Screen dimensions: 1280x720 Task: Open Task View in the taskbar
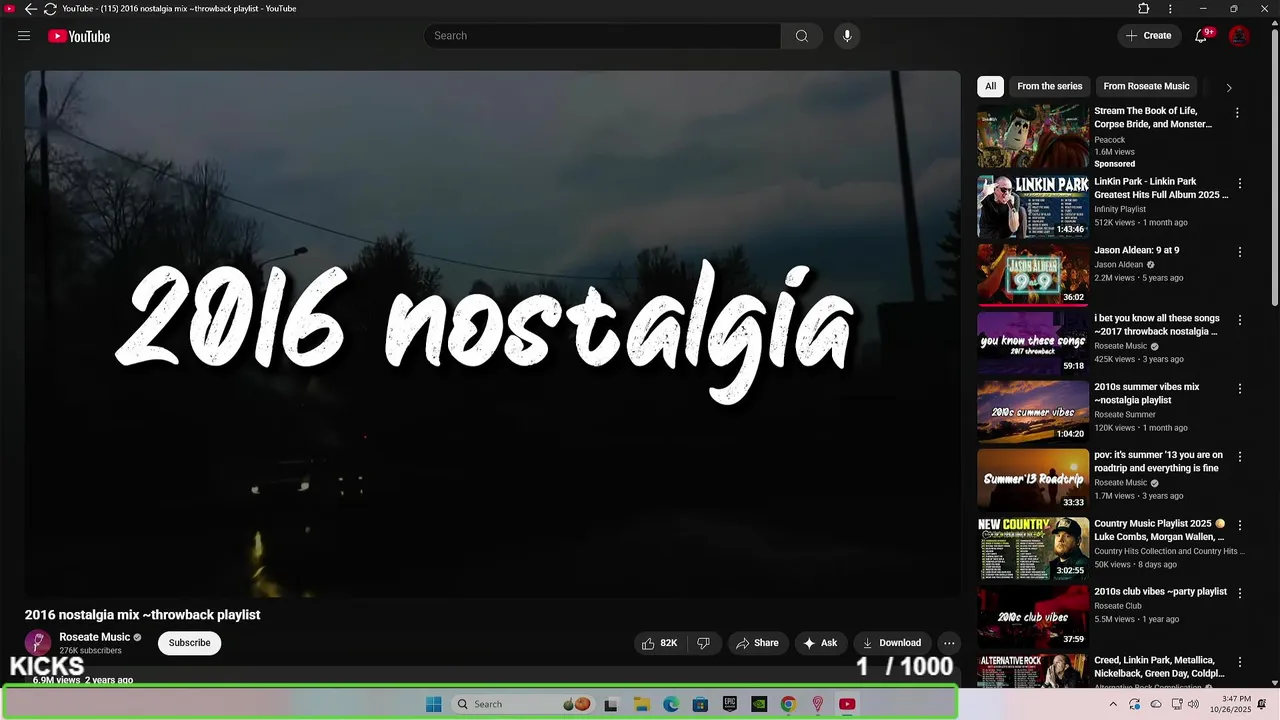pos(611,704)
